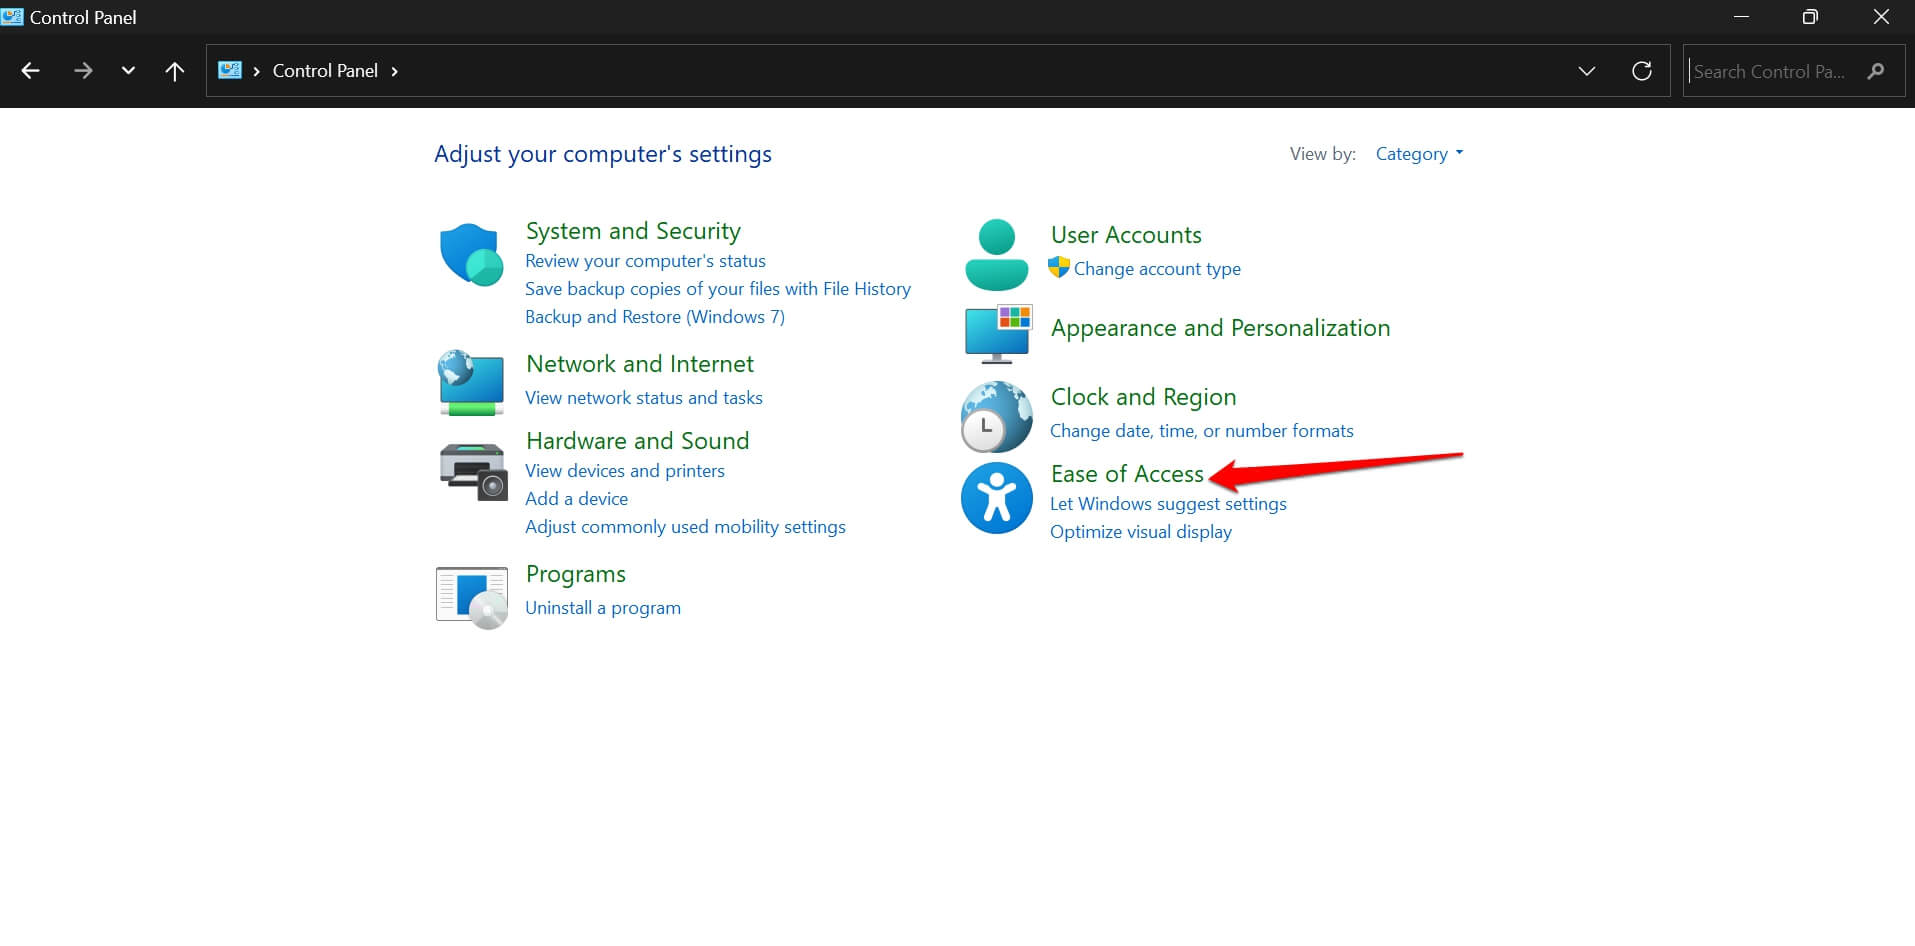Image resolution: width=1915 pixels, height=946 pixels.
Task: Click the search magnifier icon
Action: [x=1877, y=71]
